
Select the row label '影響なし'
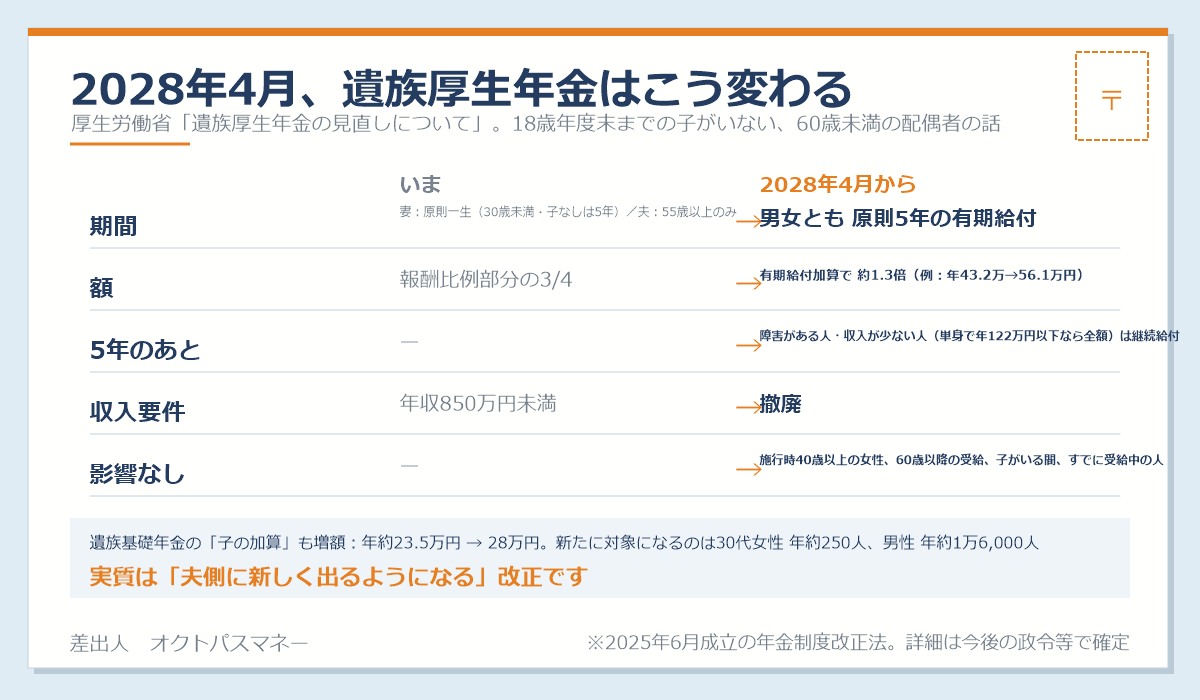pyautogui.click(x=137, y=474)
